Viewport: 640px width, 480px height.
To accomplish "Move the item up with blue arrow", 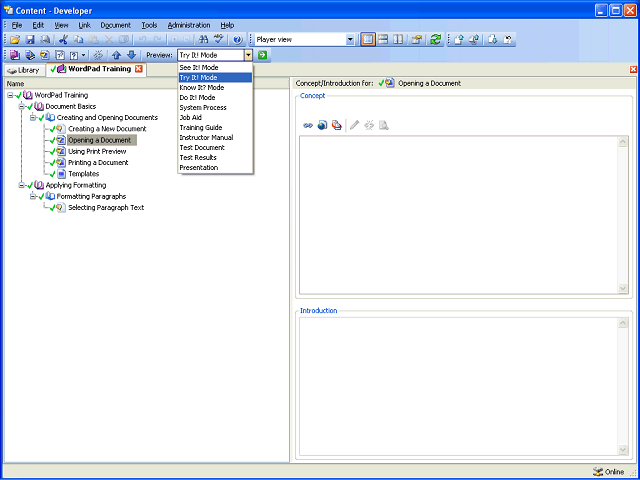I will click(x=116, y=55).
